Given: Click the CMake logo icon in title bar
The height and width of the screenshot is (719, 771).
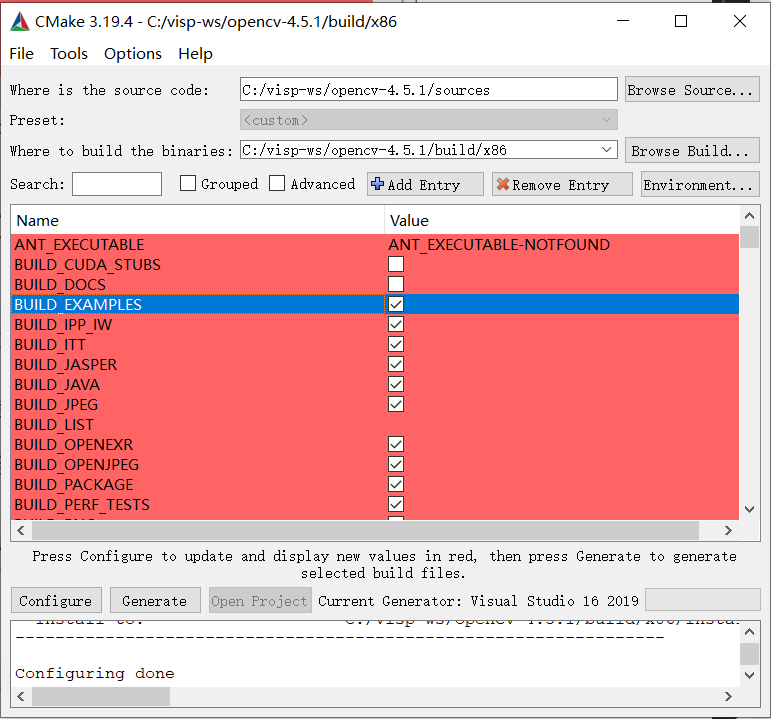Looking at the screenshot, I should click(20, 21).
